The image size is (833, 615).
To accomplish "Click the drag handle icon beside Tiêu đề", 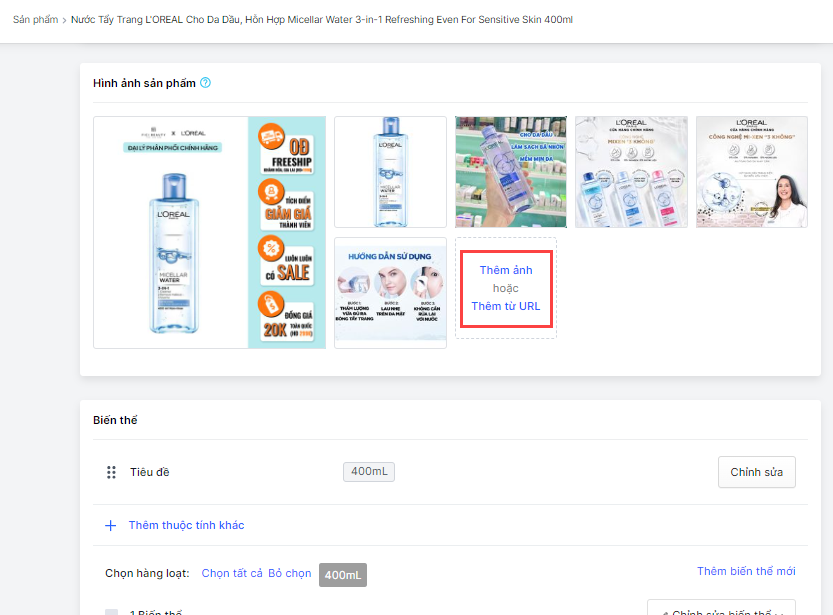I will (x=111, y=472).
